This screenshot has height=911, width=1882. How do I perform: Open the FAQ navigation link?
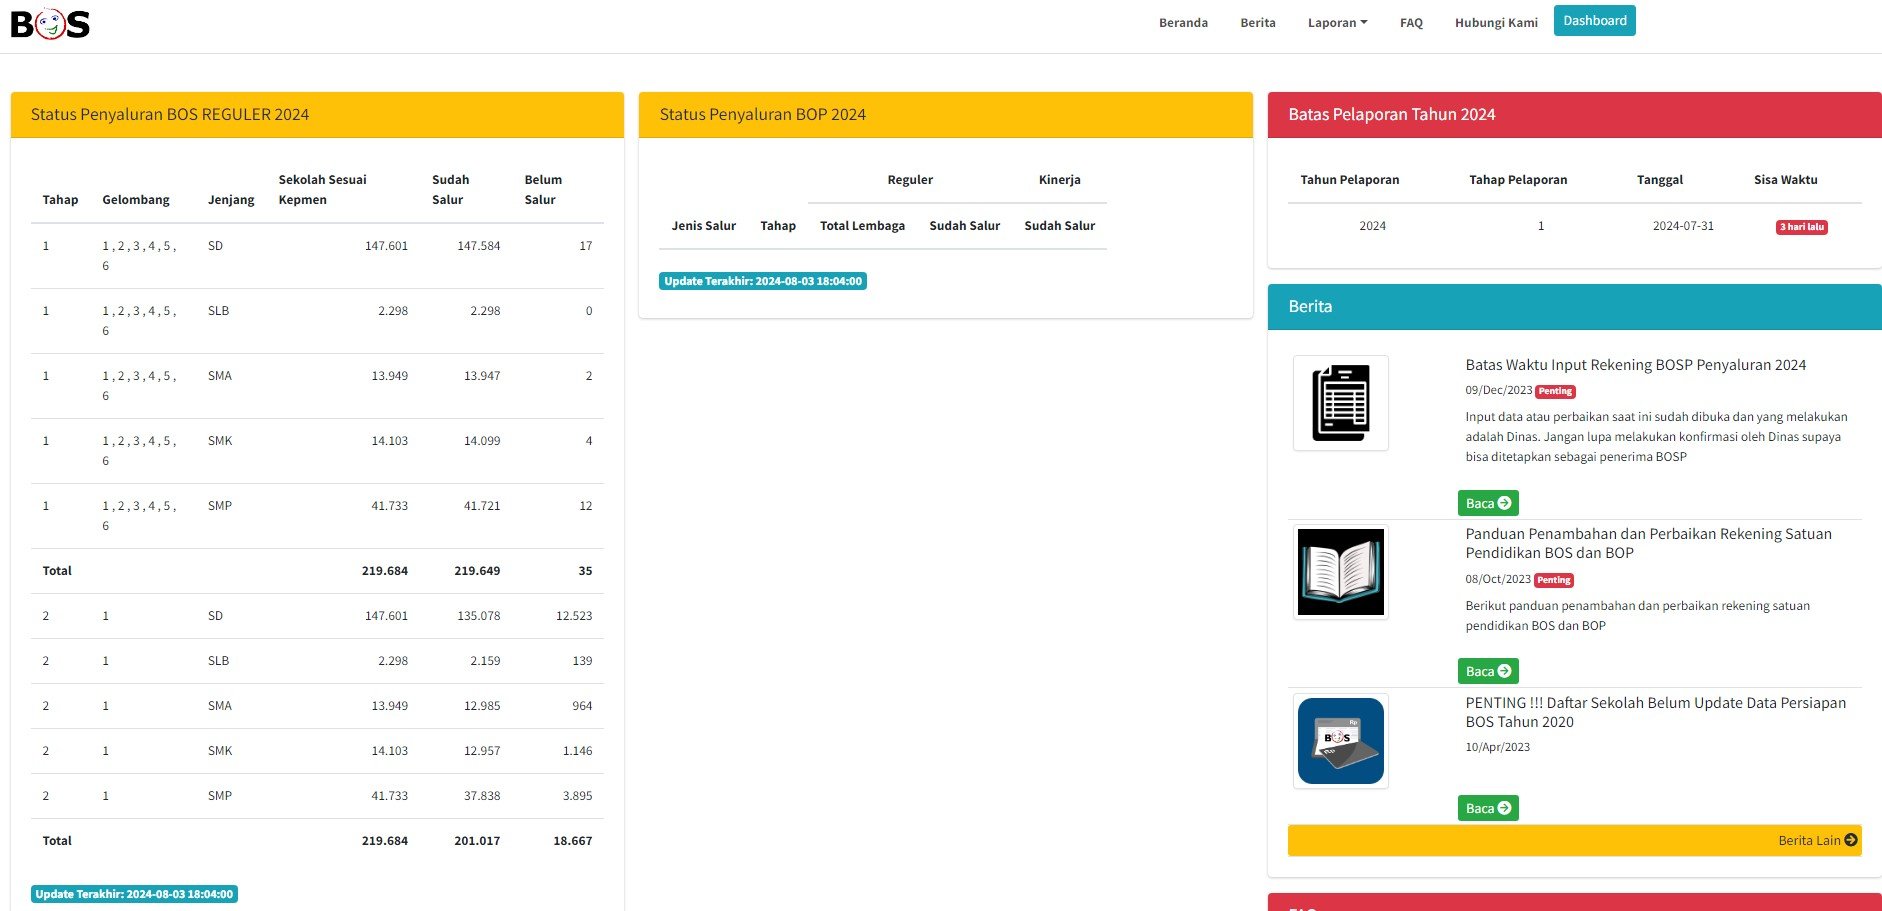point(1411,23)
